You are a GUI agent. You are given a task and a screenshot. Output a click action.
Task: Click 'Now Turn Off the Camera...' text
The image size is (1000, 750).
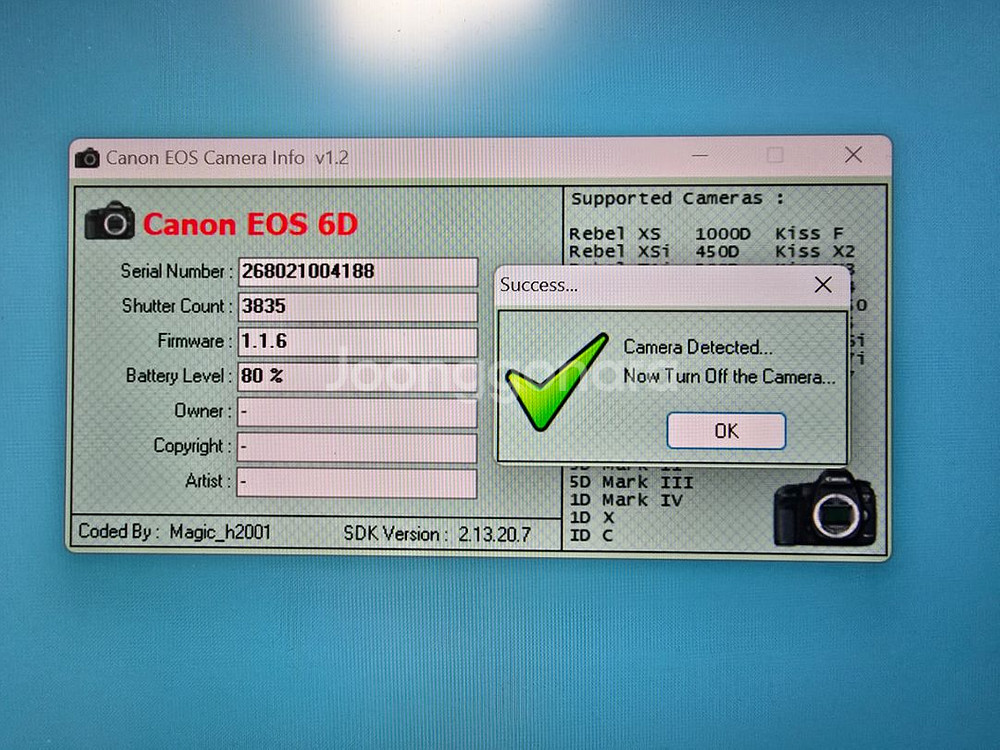pos(729,376)
